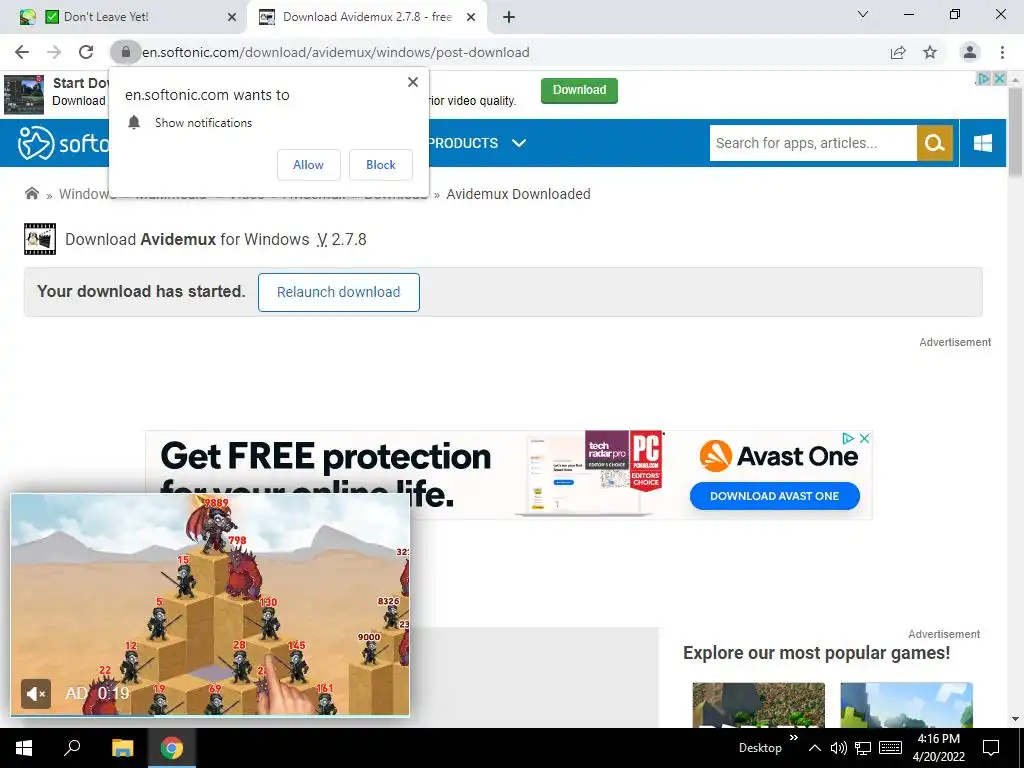Click the search for apps field
The image size is (1024, 768).
pos(813,143)
